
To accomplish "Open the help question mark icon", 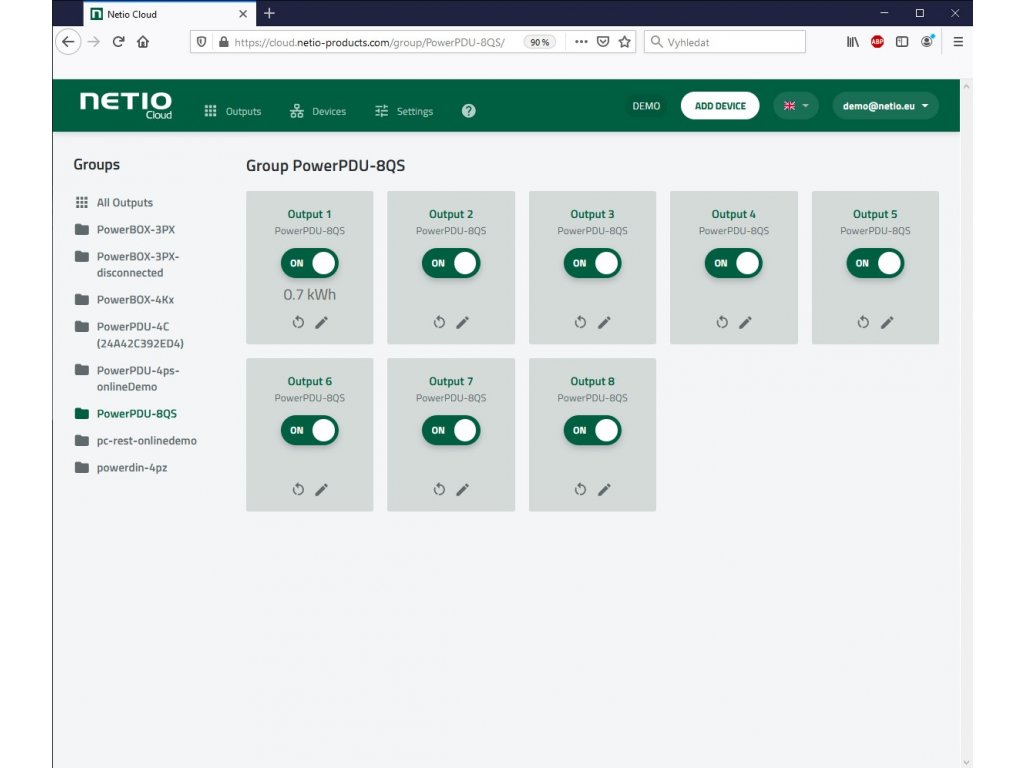I will 468,111.
